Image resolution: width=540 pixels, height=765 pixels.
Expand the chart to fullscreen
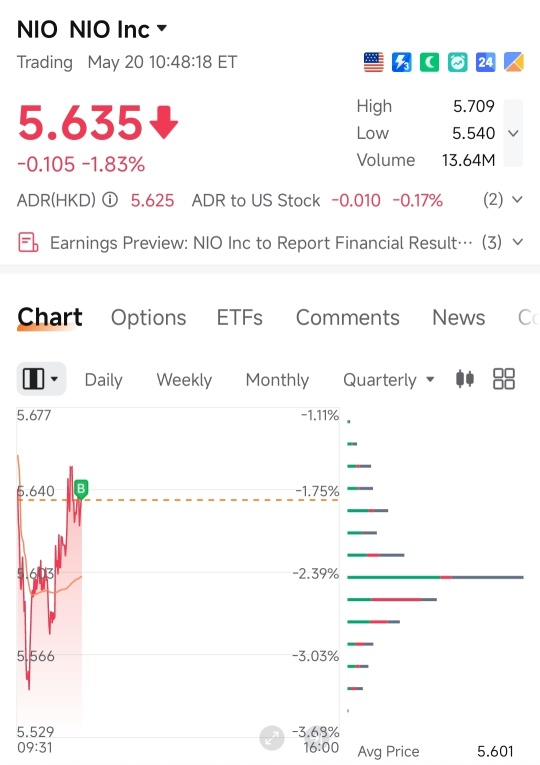(x=272, y=738)
